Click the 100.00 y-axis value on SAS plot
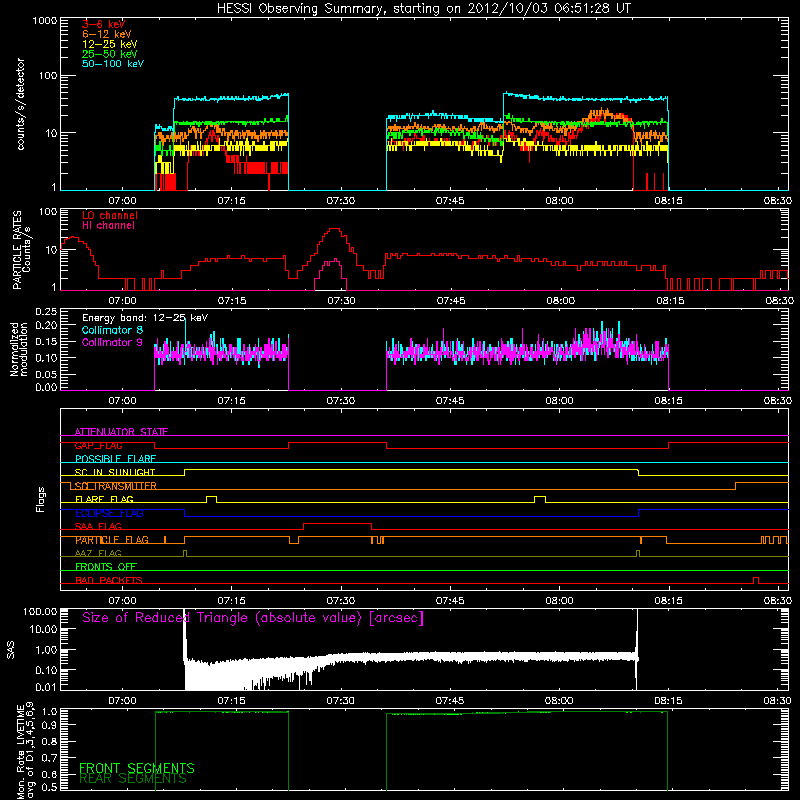This screenshot has width=800, height=800. tap(40, 612)
